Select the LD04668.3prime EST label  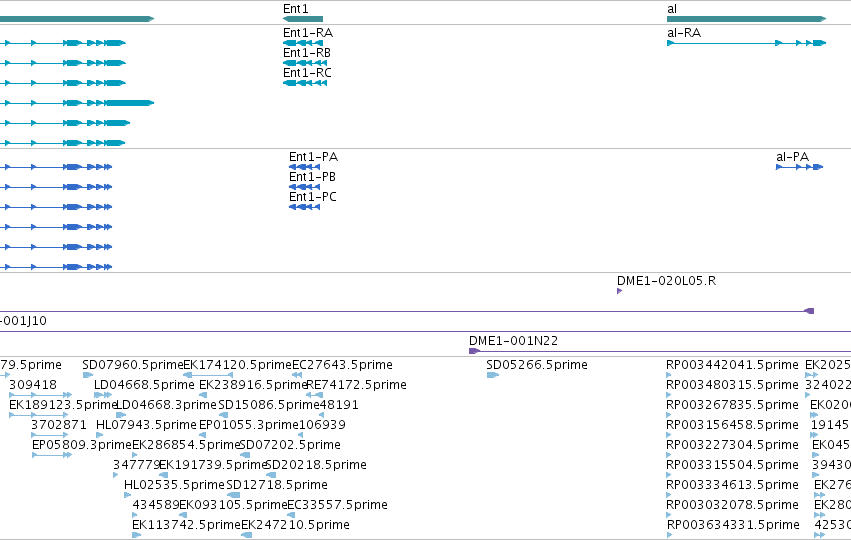167,405
